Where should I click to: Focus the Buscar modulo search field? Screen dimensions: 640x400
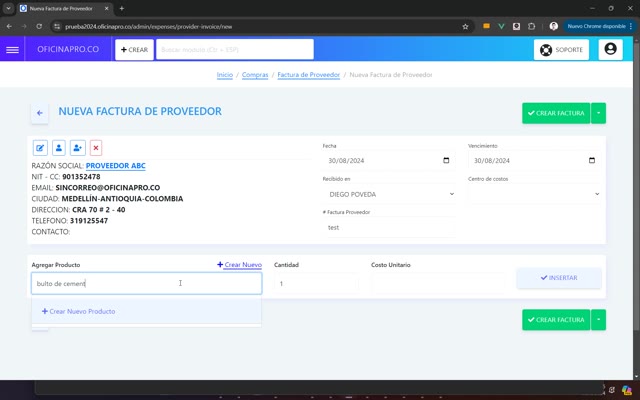[x=235, y=49]
